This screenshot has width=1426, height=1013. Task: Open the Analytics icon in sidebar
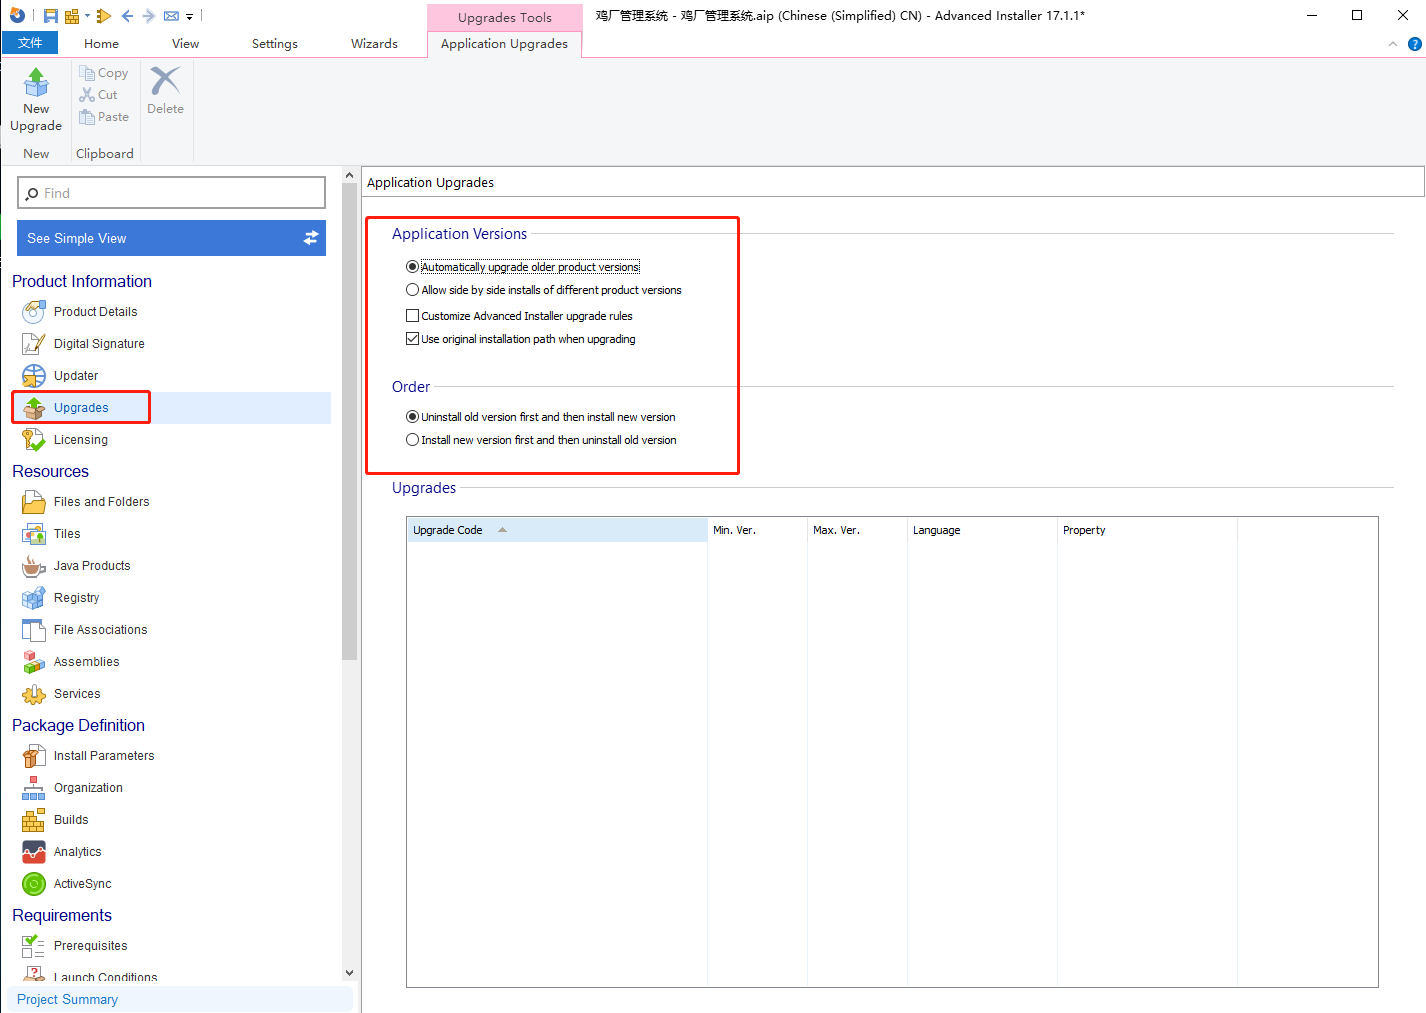pos(33,852)
